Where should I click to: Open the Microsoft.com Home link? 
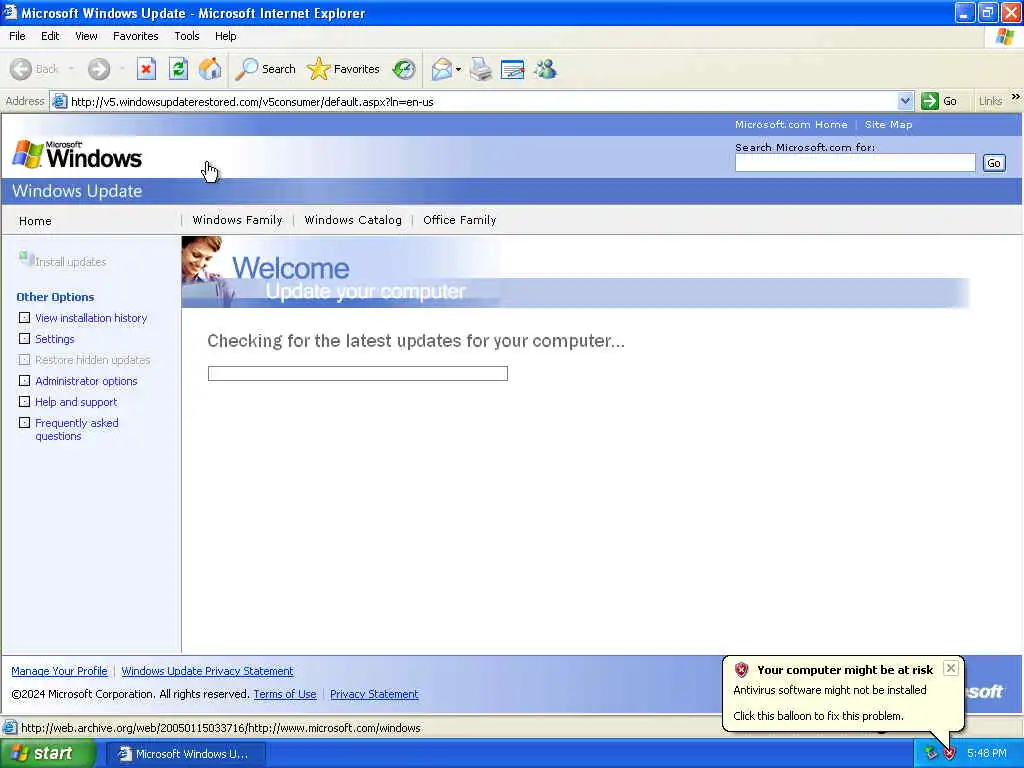click(x=791, y=124)
